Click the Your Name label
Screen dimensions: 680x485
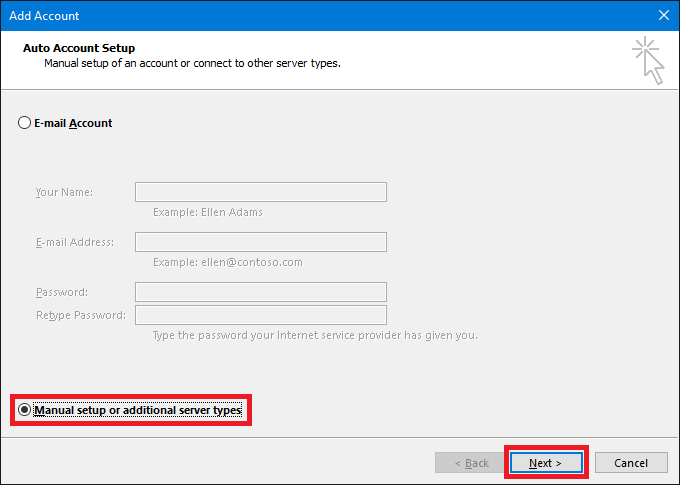pyautogui.click(x=64, y=192)
